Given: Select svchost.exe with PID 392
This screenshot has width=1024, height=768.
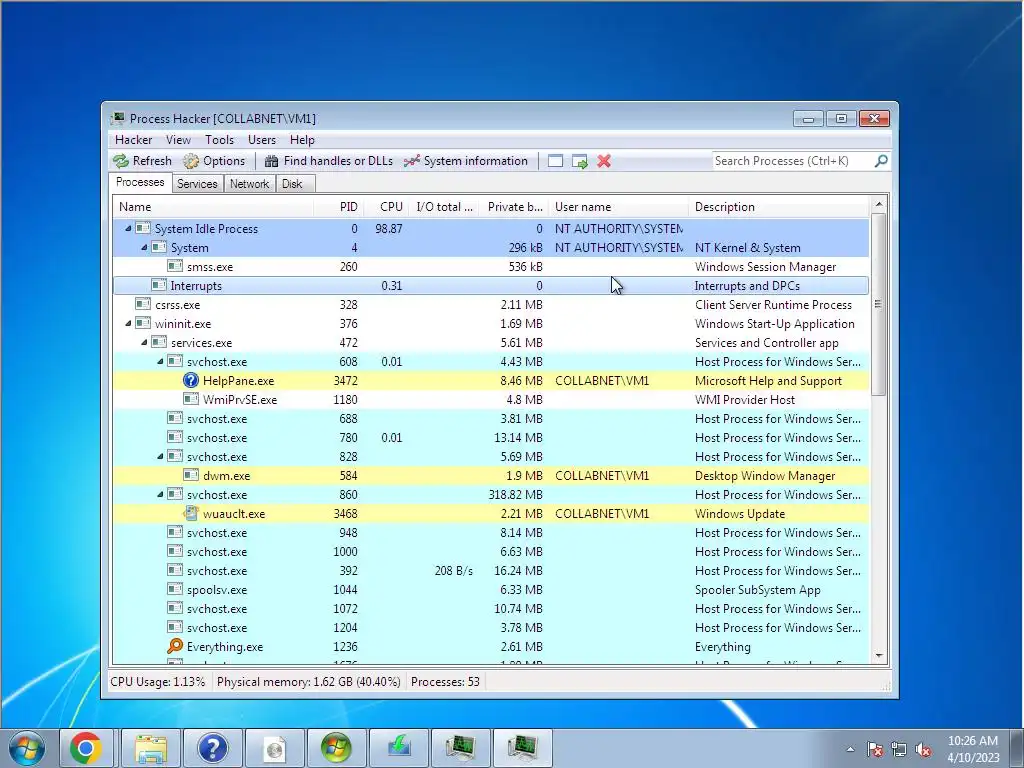Looking at the screenshot, I should click(x=491, y=570).
